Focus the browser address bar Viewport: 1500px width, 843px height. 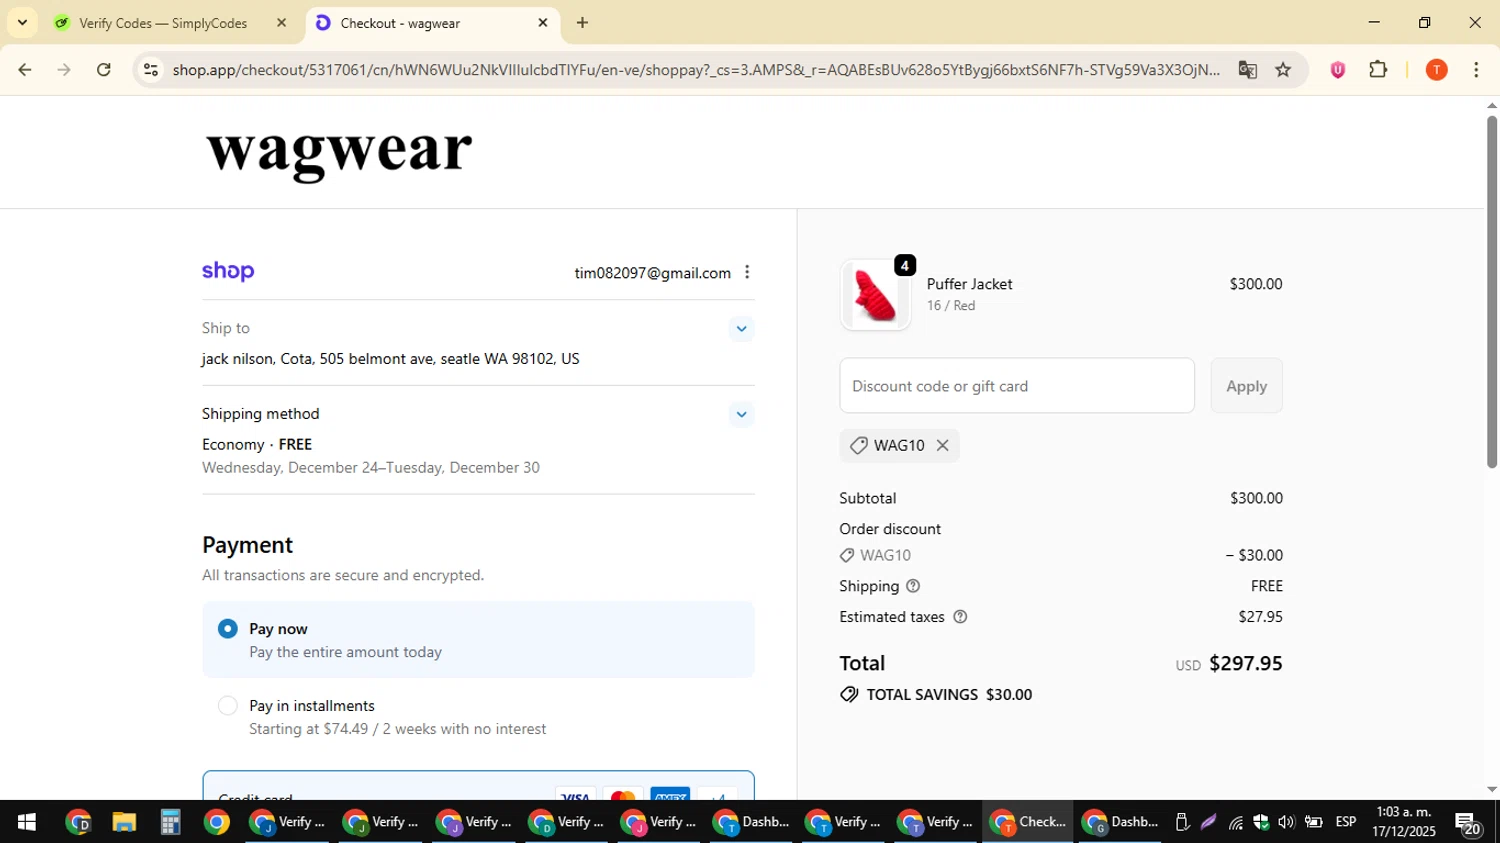[695, 70]
